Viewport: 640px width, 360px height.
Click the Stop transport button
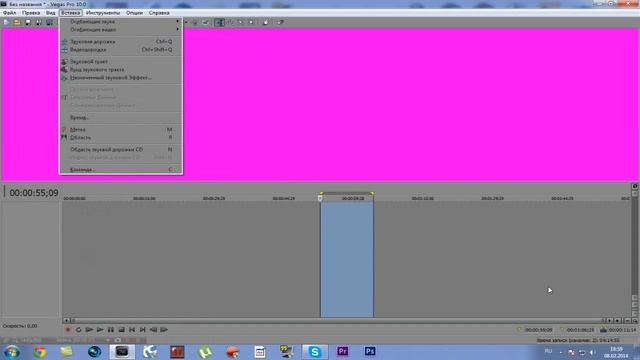tap(121, 329)
